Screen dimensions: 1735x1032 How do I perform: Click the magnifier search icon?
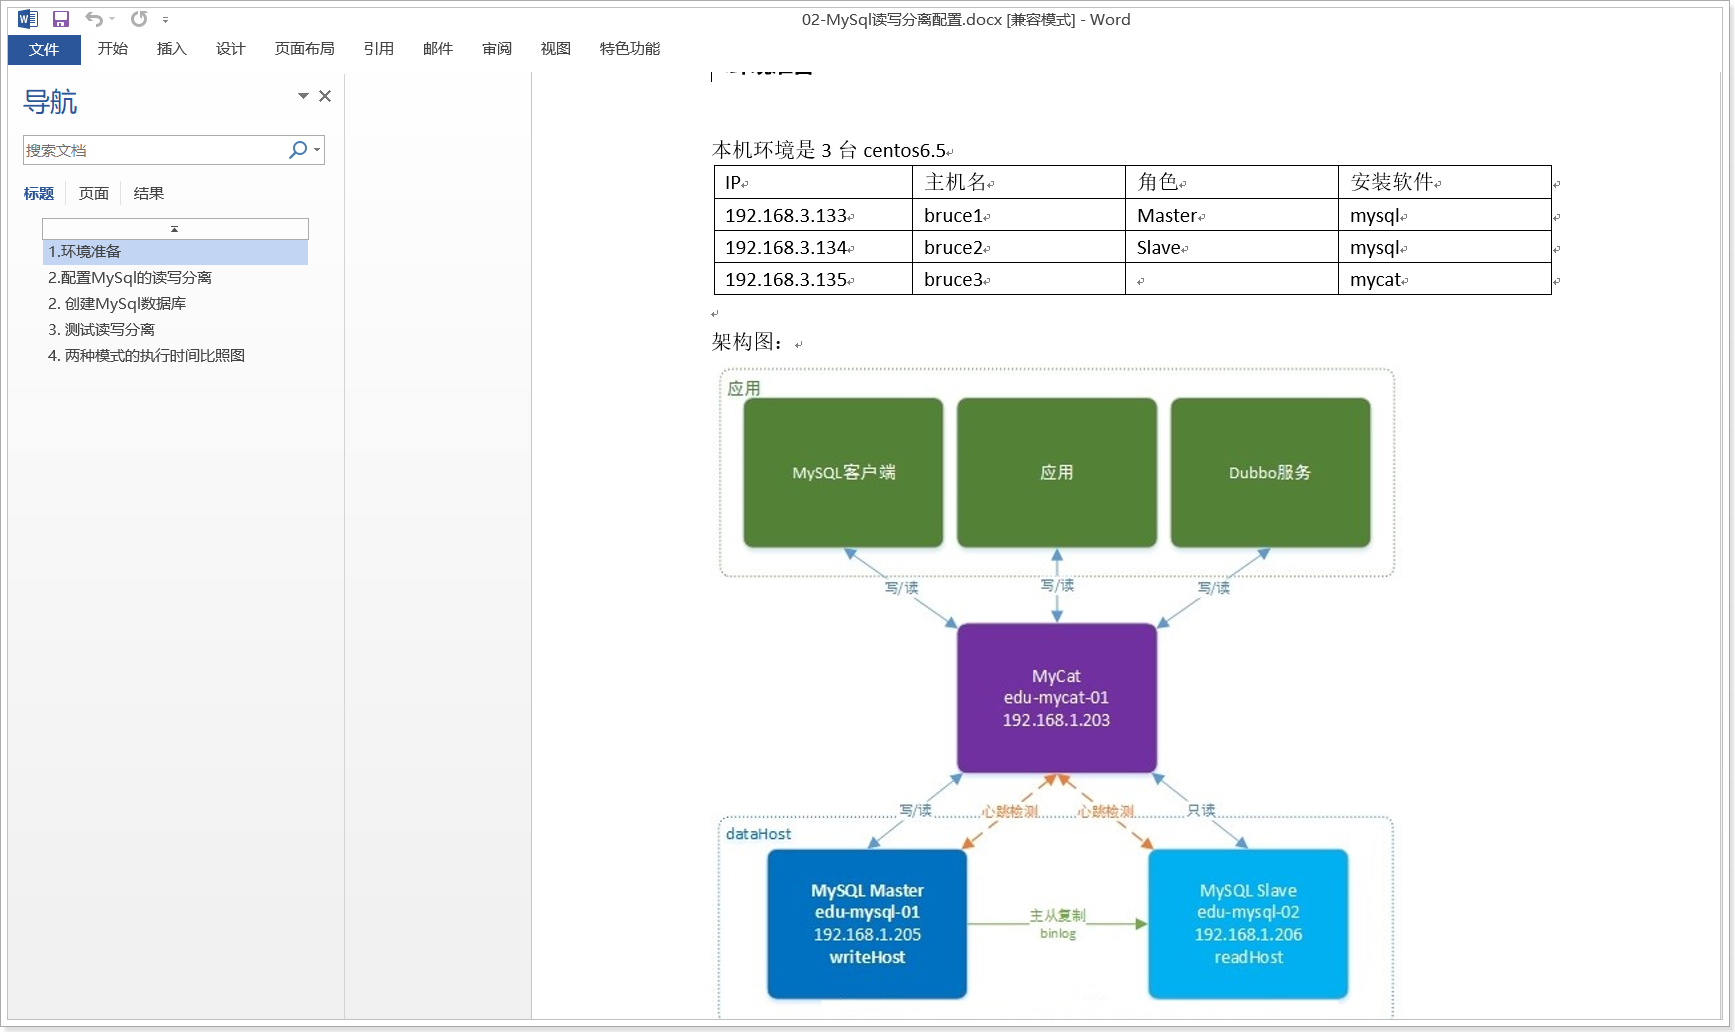coord(297,150)
